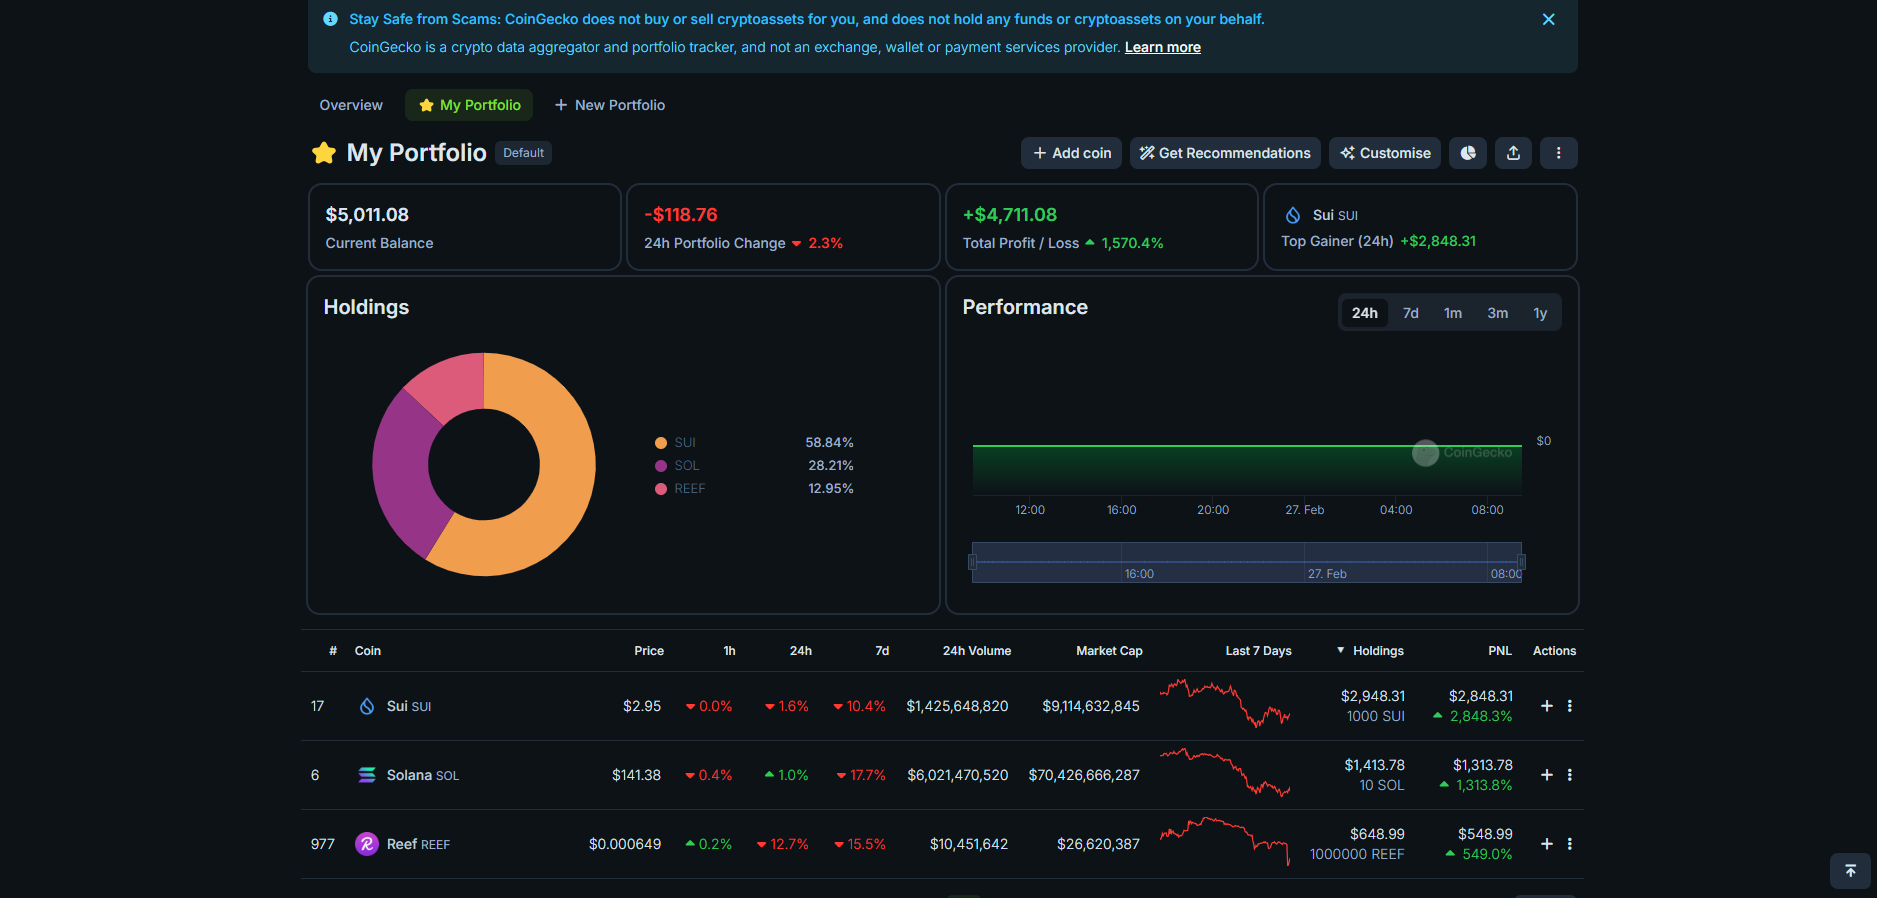Sort table by 24h Volume column

[x=977, y=651]
